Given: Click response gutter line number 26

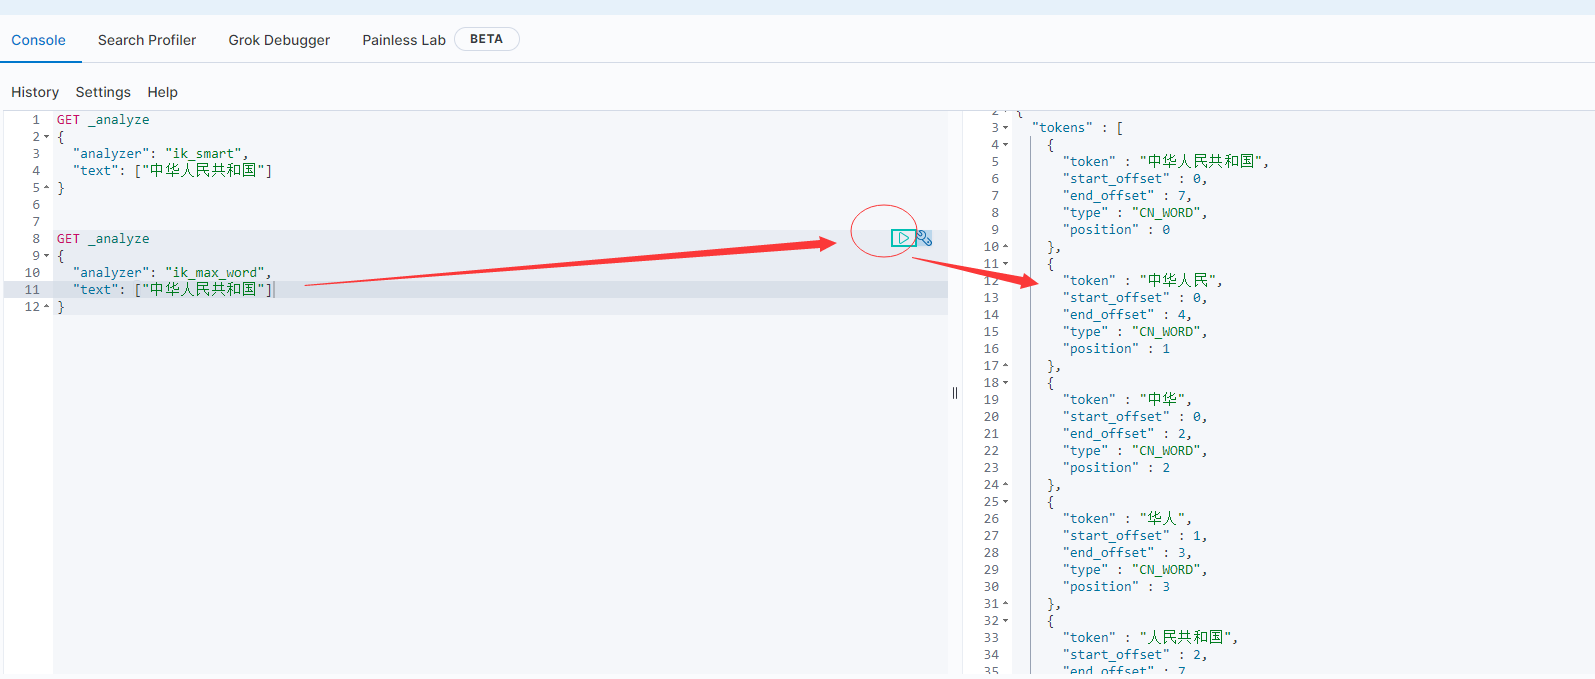Looking at the screenshot, I should pyautogui.click(x=991, y=519).
